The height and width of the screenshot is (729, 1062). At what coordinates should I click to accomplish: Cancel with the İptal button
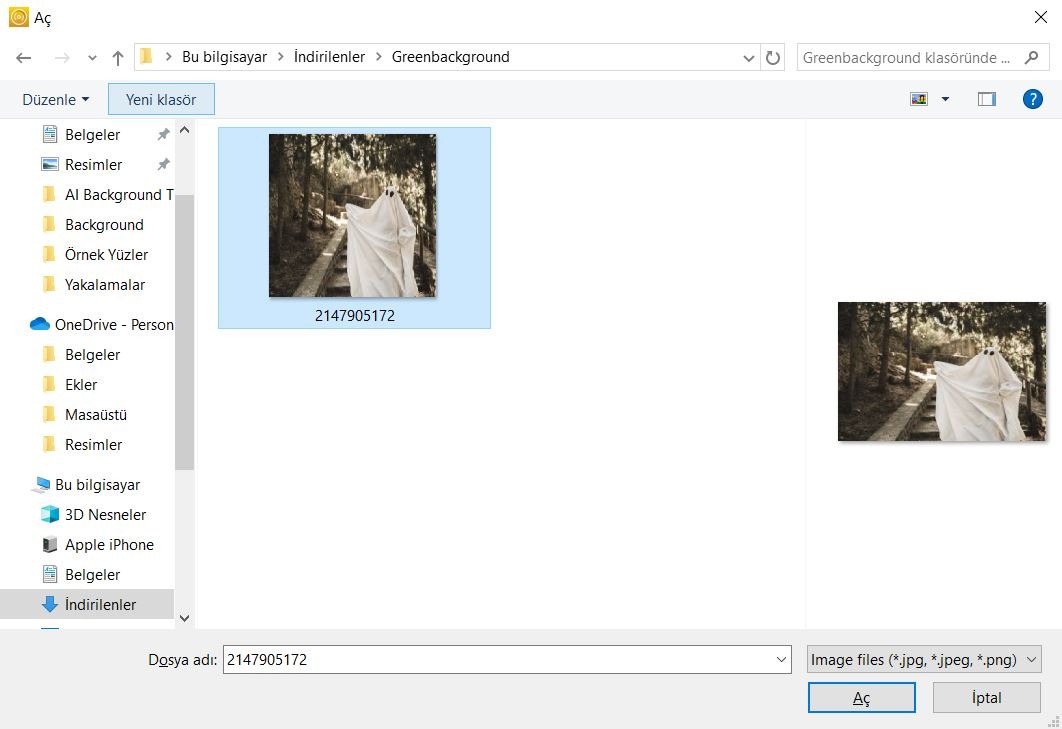point(986,698)
